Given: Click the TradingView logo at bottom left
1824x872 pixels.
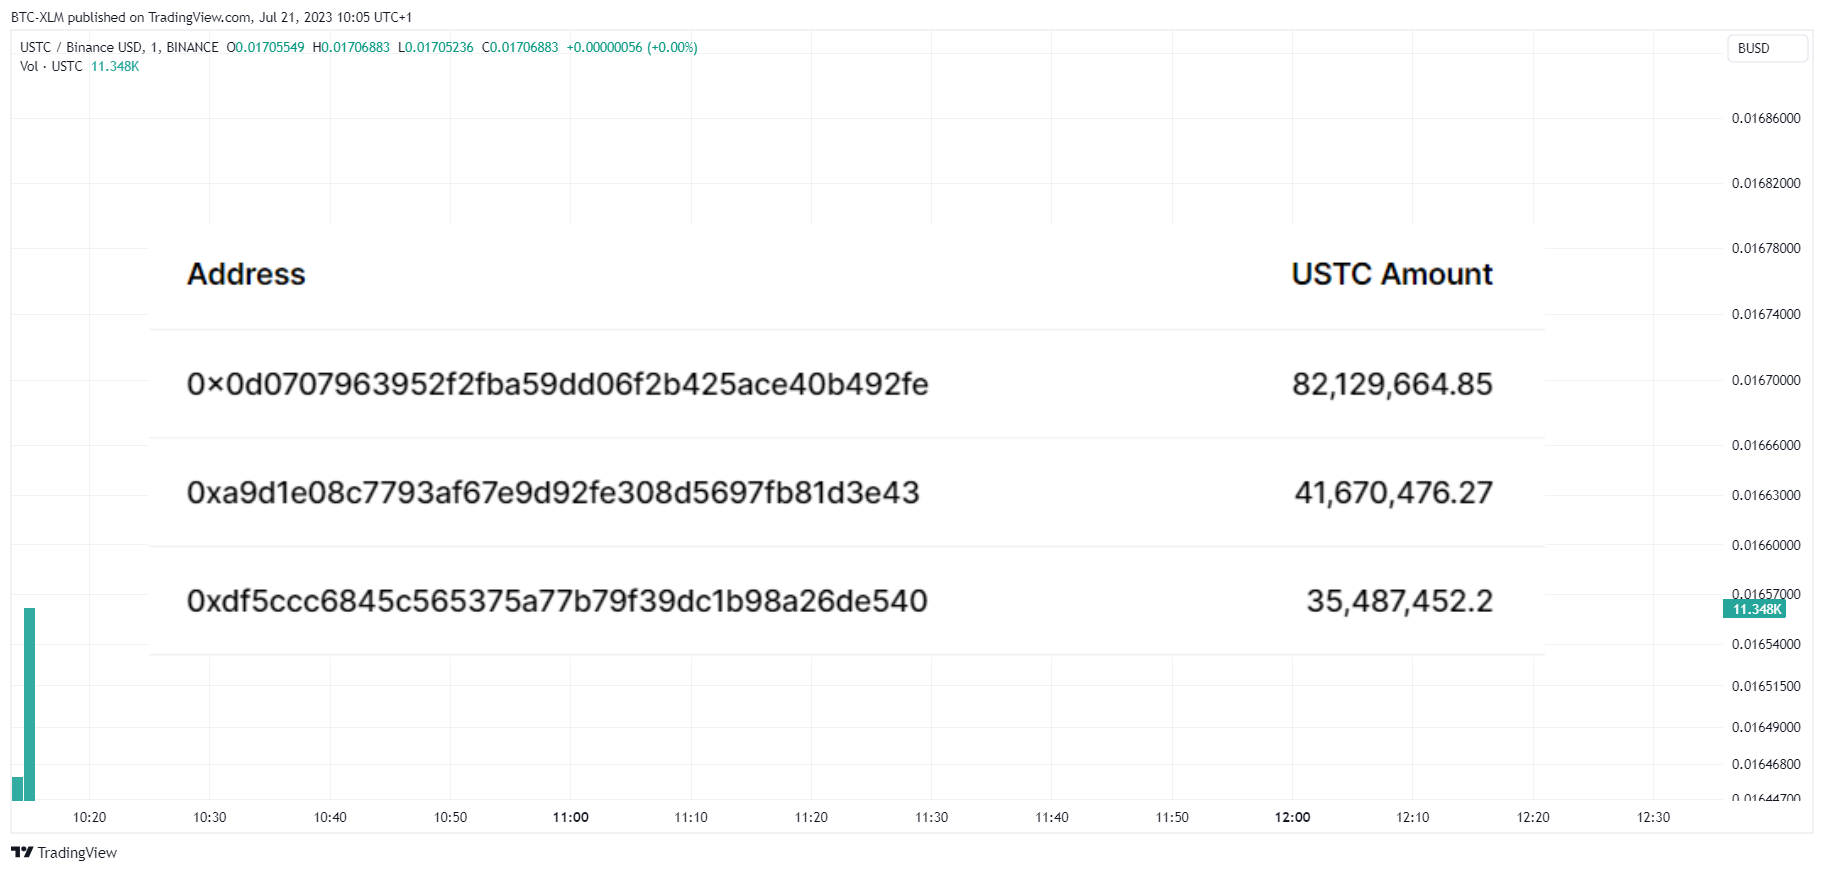Looking at the screenshot, I should coord(64,852).
